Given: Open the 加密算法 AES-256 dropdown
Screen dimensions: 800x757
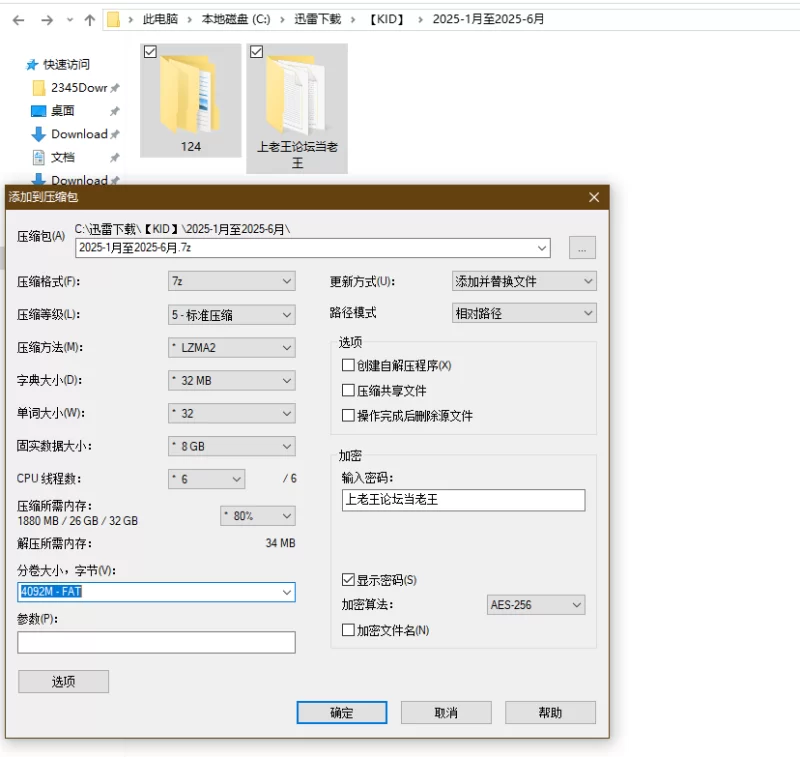Looking at the screenshot, I should pyautogui.click(x=536, y=605).
